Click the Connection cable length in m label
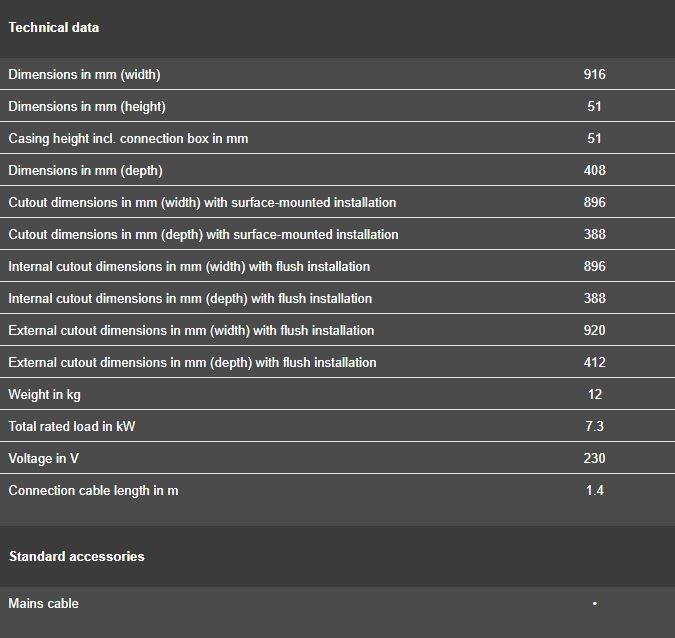This screenshot has width=675, height=638. tap(93, 490)
